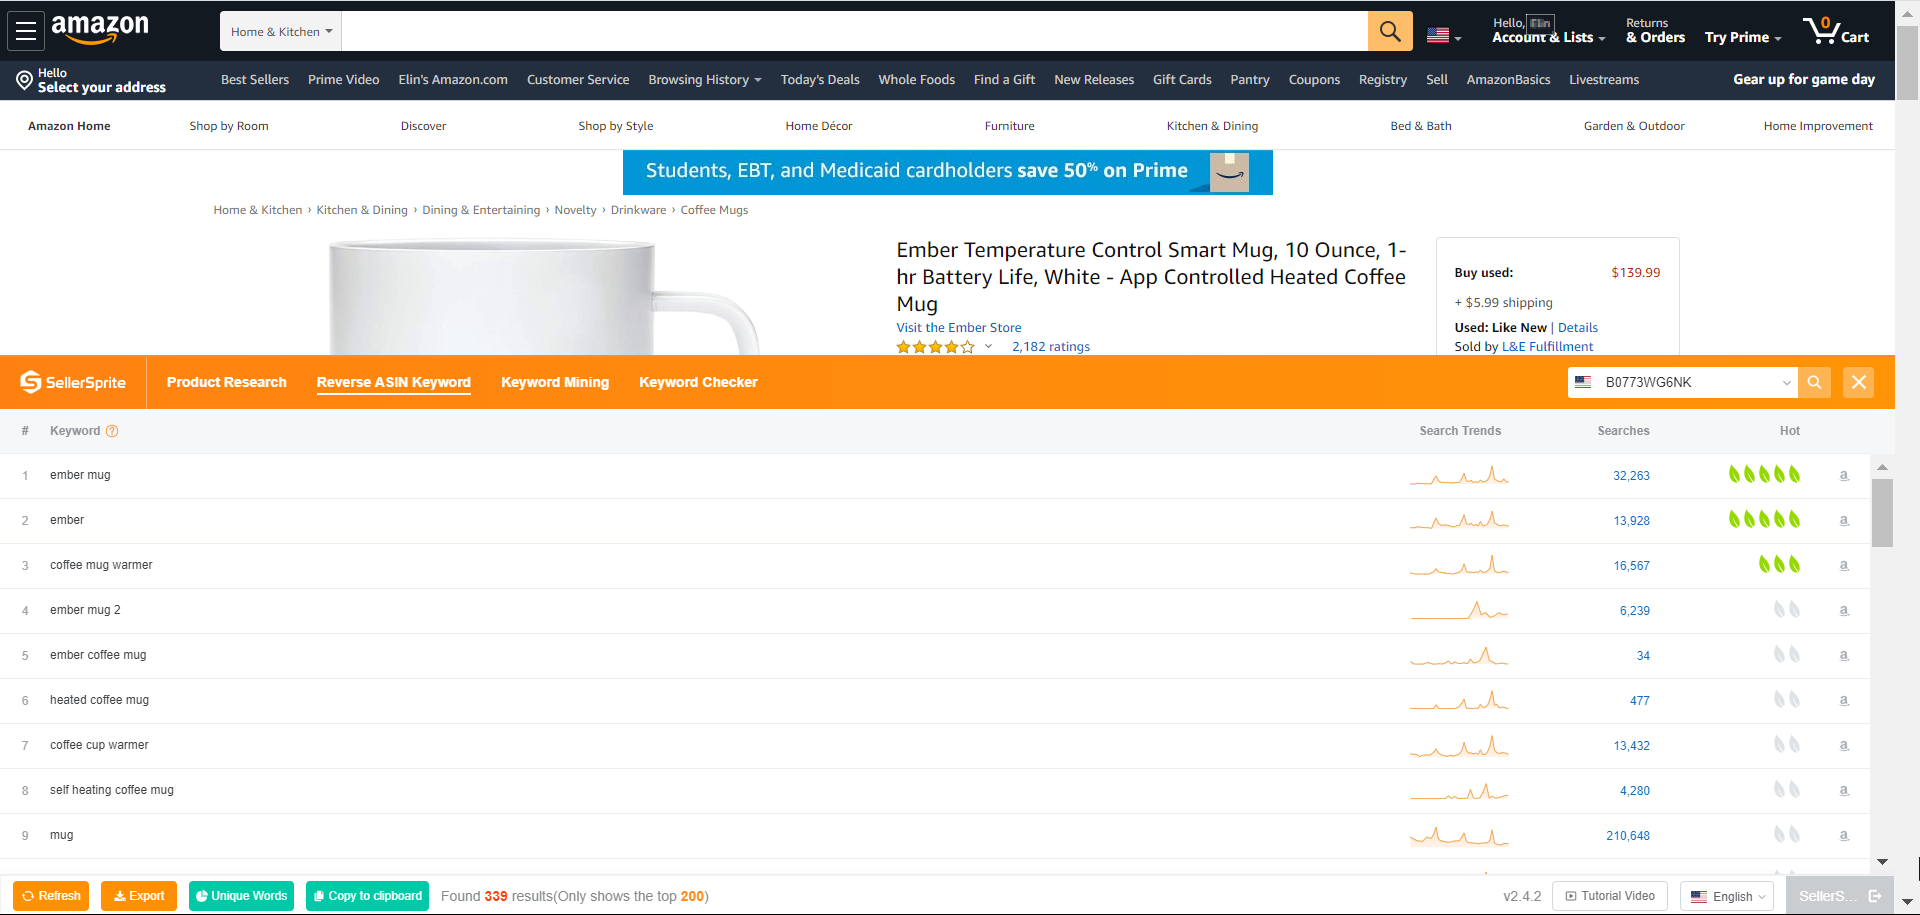Screen dimensions: 1920x915
Task: Click Amazon icon for self heating coffee mug
Action: (1844, 791)
